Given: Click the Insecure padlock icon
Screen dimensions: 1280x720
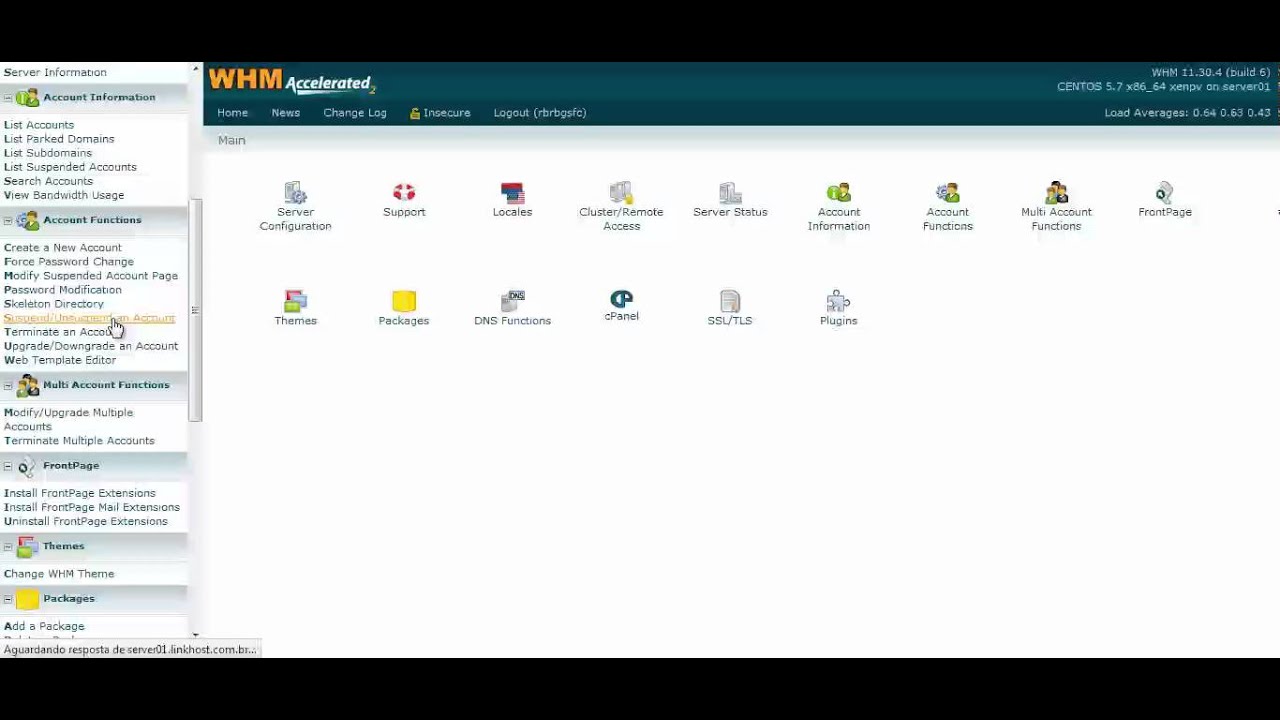Looking at the screenshot, I should [x=415, y=113].
